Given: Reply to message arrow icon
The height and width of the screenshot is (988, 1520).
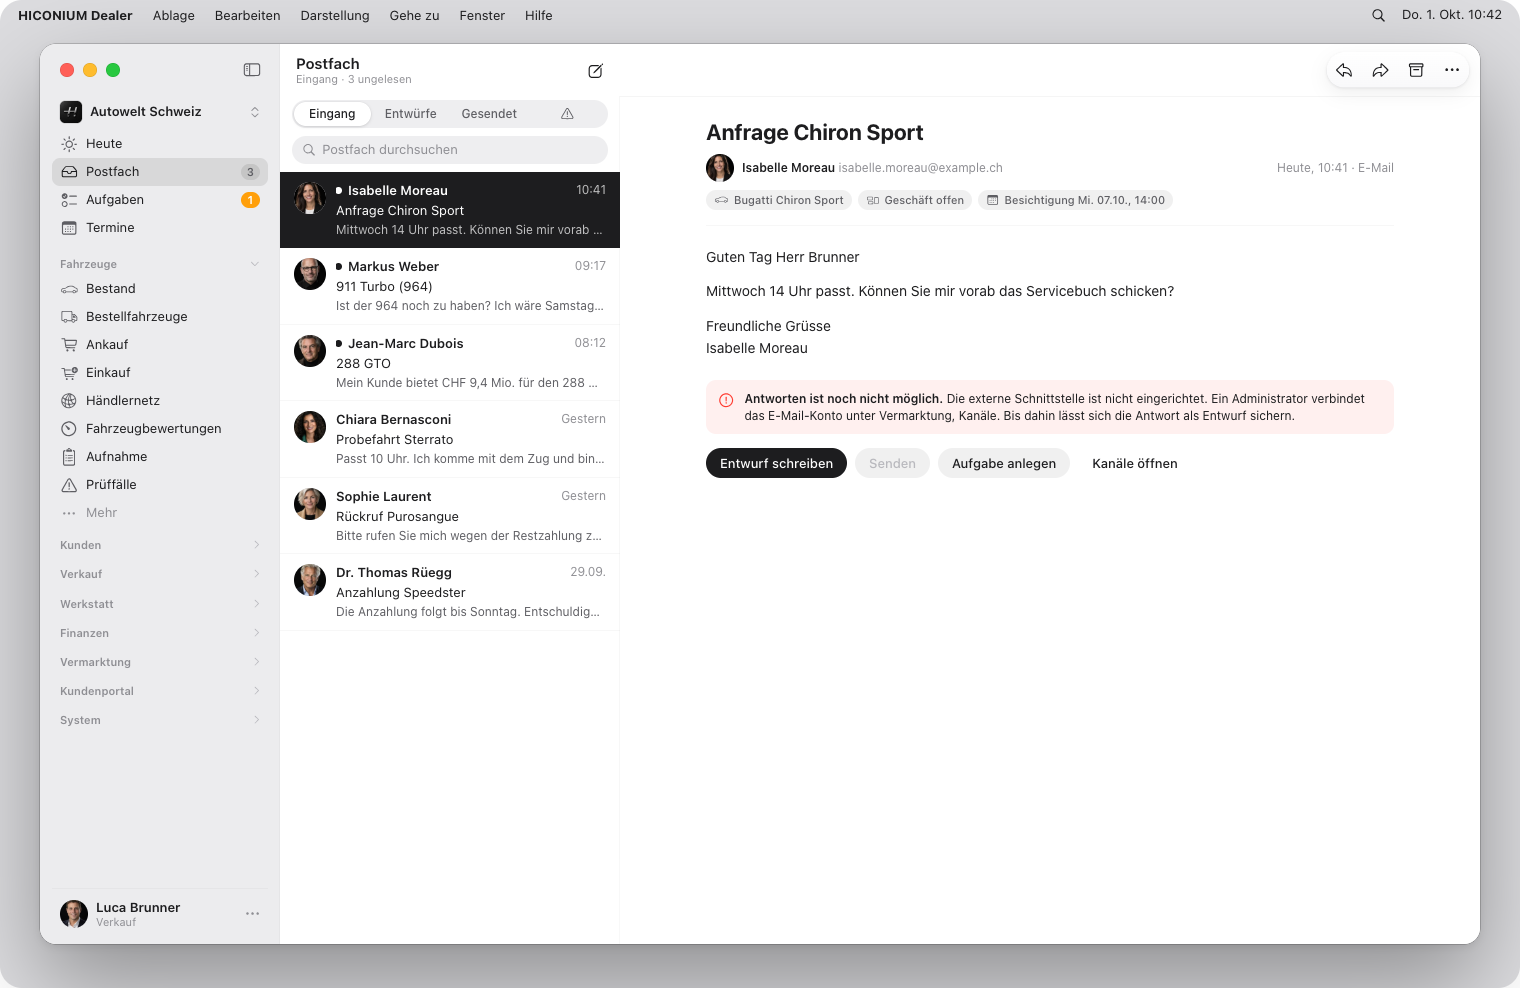Looking at the screenshot, I should (x=1344, y=70).
